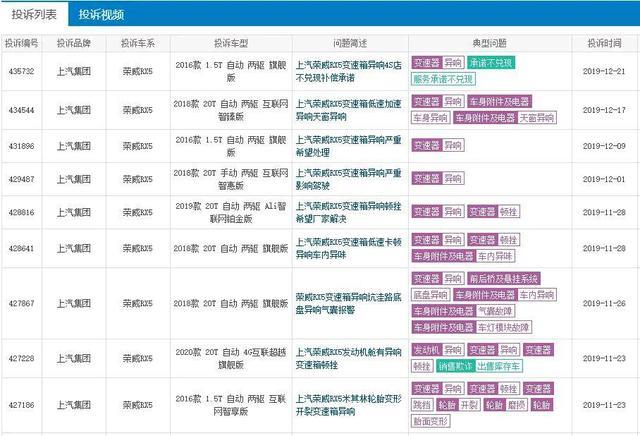Click model 2016款 1.5T 自动 两驱 互联网智享版
The width and height of the screenshot is (640, 436).
pyautogui.click(x=231, y=405)
